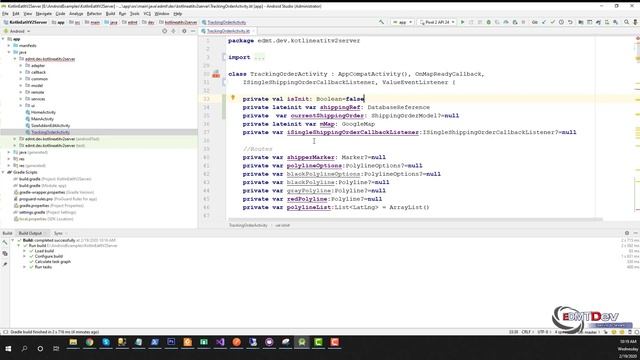Place cursor on the shipperMarker declaration line

[314, 157]
